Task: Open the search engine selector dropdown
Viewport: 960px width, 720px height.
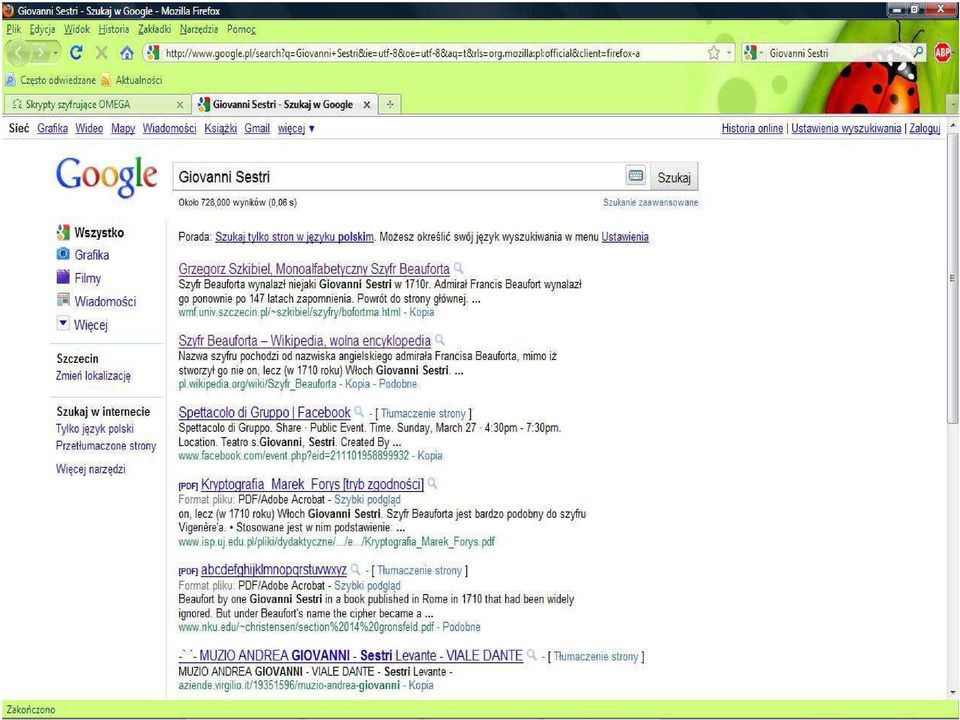Action: [754, 53]
